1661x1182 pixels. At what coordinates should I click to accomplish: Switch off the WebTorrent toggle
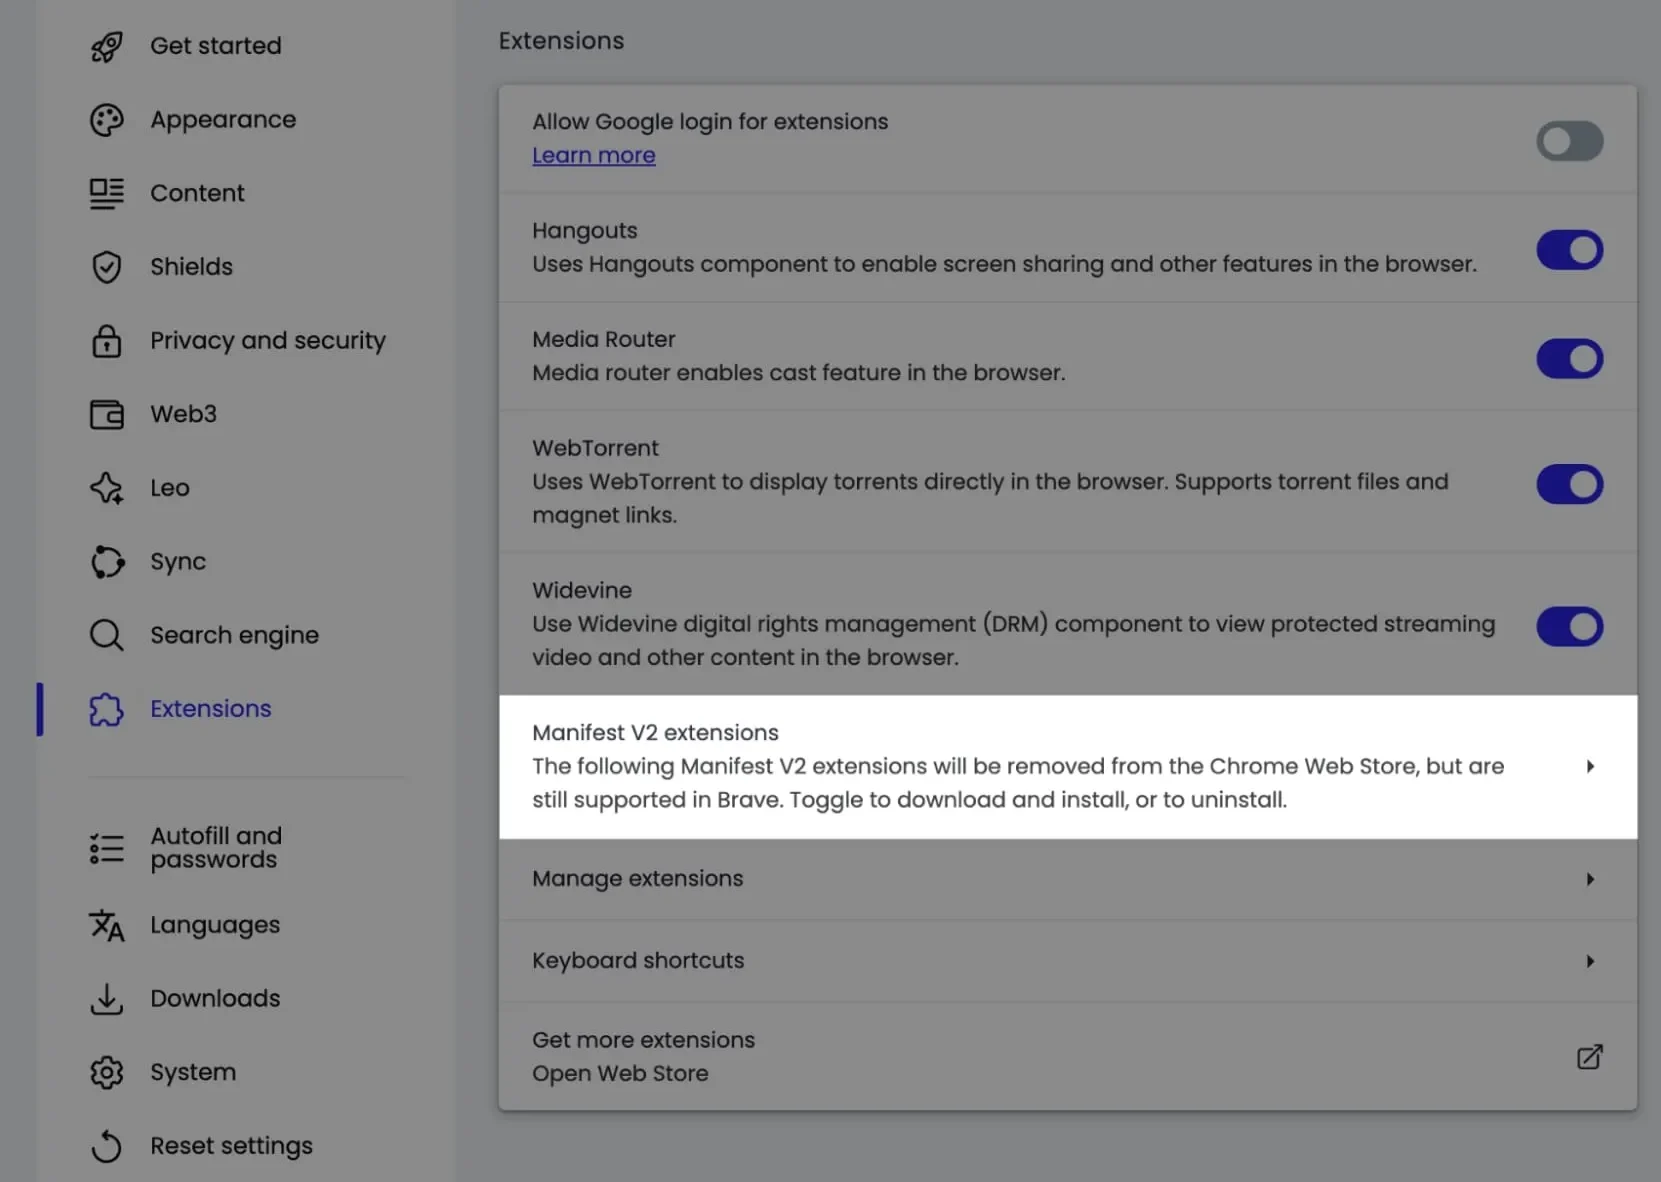pos(1570,484)
